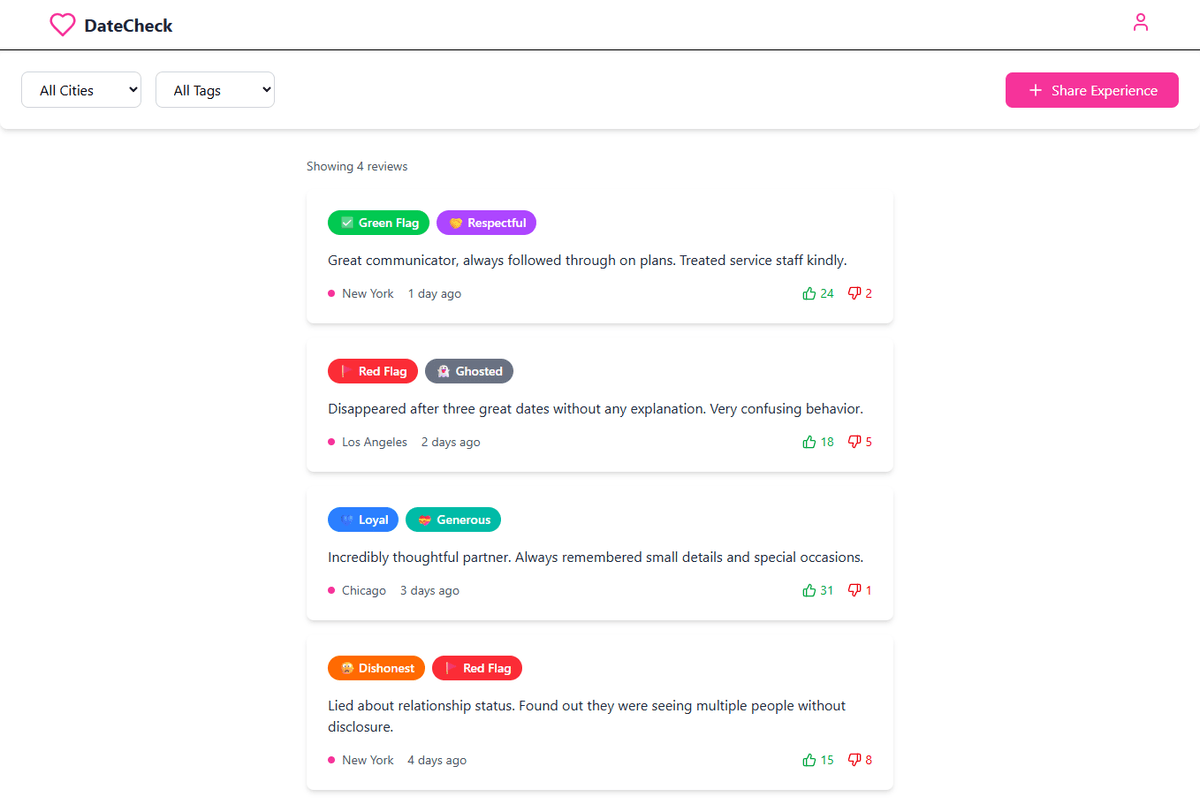Click the 3 days ago timestamp
The image size is (1200, 804).
coord(430,591)
